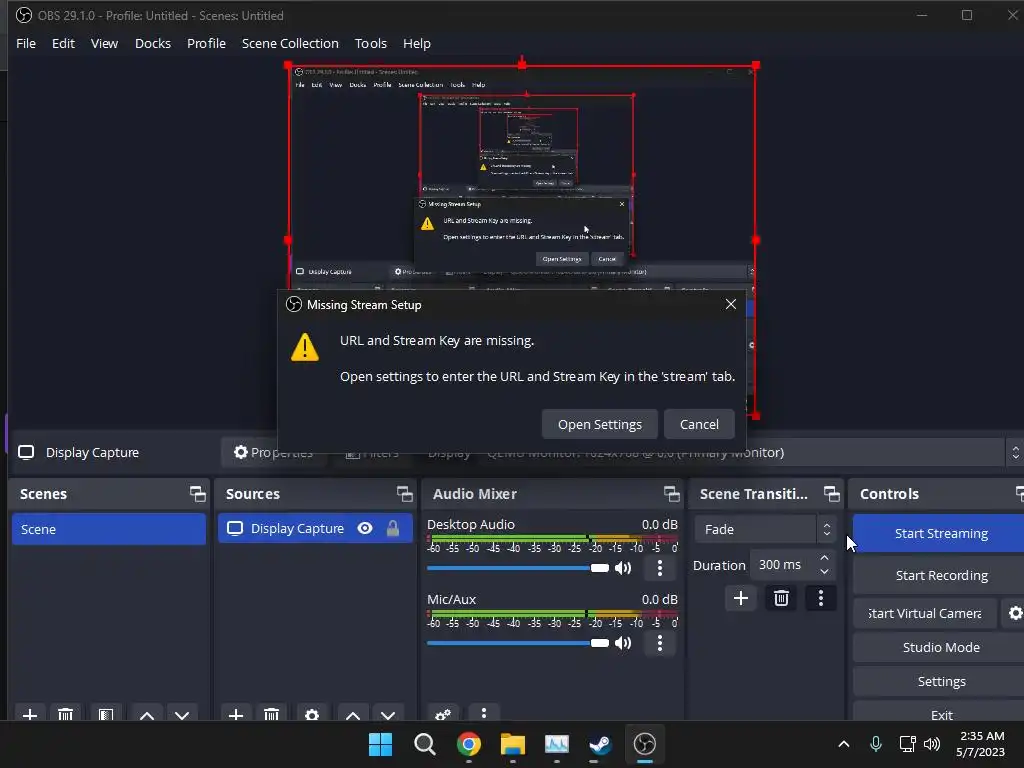This screenshot has height=768, width=1024.
Task: Remove selected source with trash icon
Action: pos(272,714)
